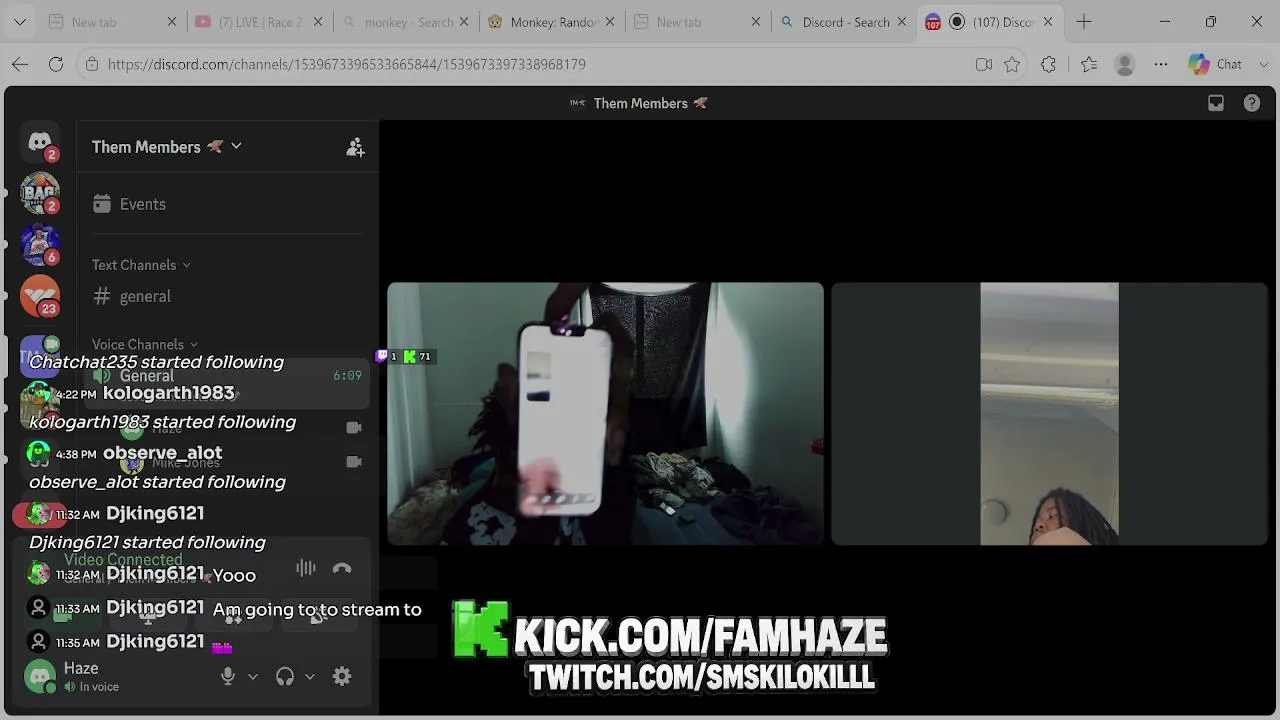This screenshot has height=720, width=1280.
Task: Close the LIVE Race 2 tab
Action: pos(317,22)
